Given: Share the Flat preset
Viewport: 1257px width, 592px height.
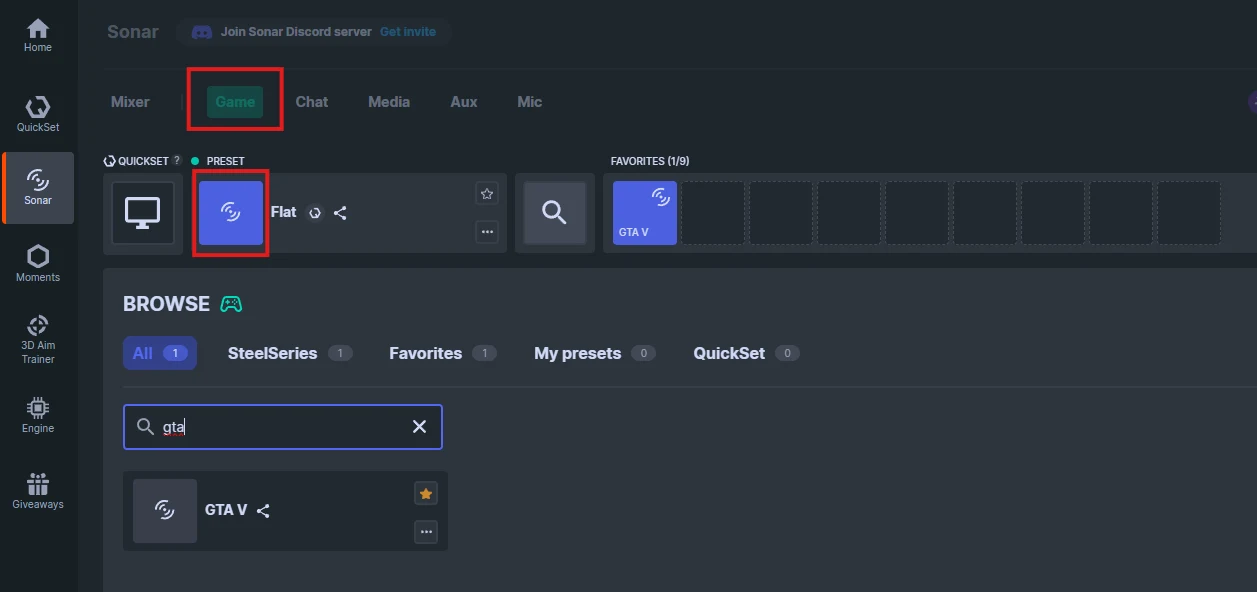Looking at the screenshot, I should click(x=340, y=213).
